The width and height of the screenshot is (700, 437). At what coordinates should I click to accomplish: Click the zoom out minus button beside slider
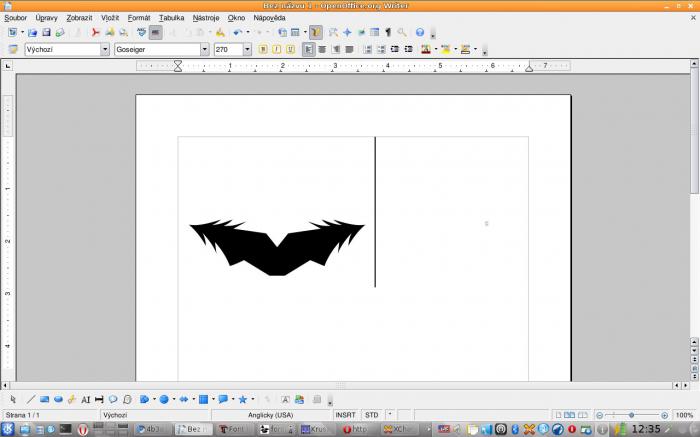(600, 415)
